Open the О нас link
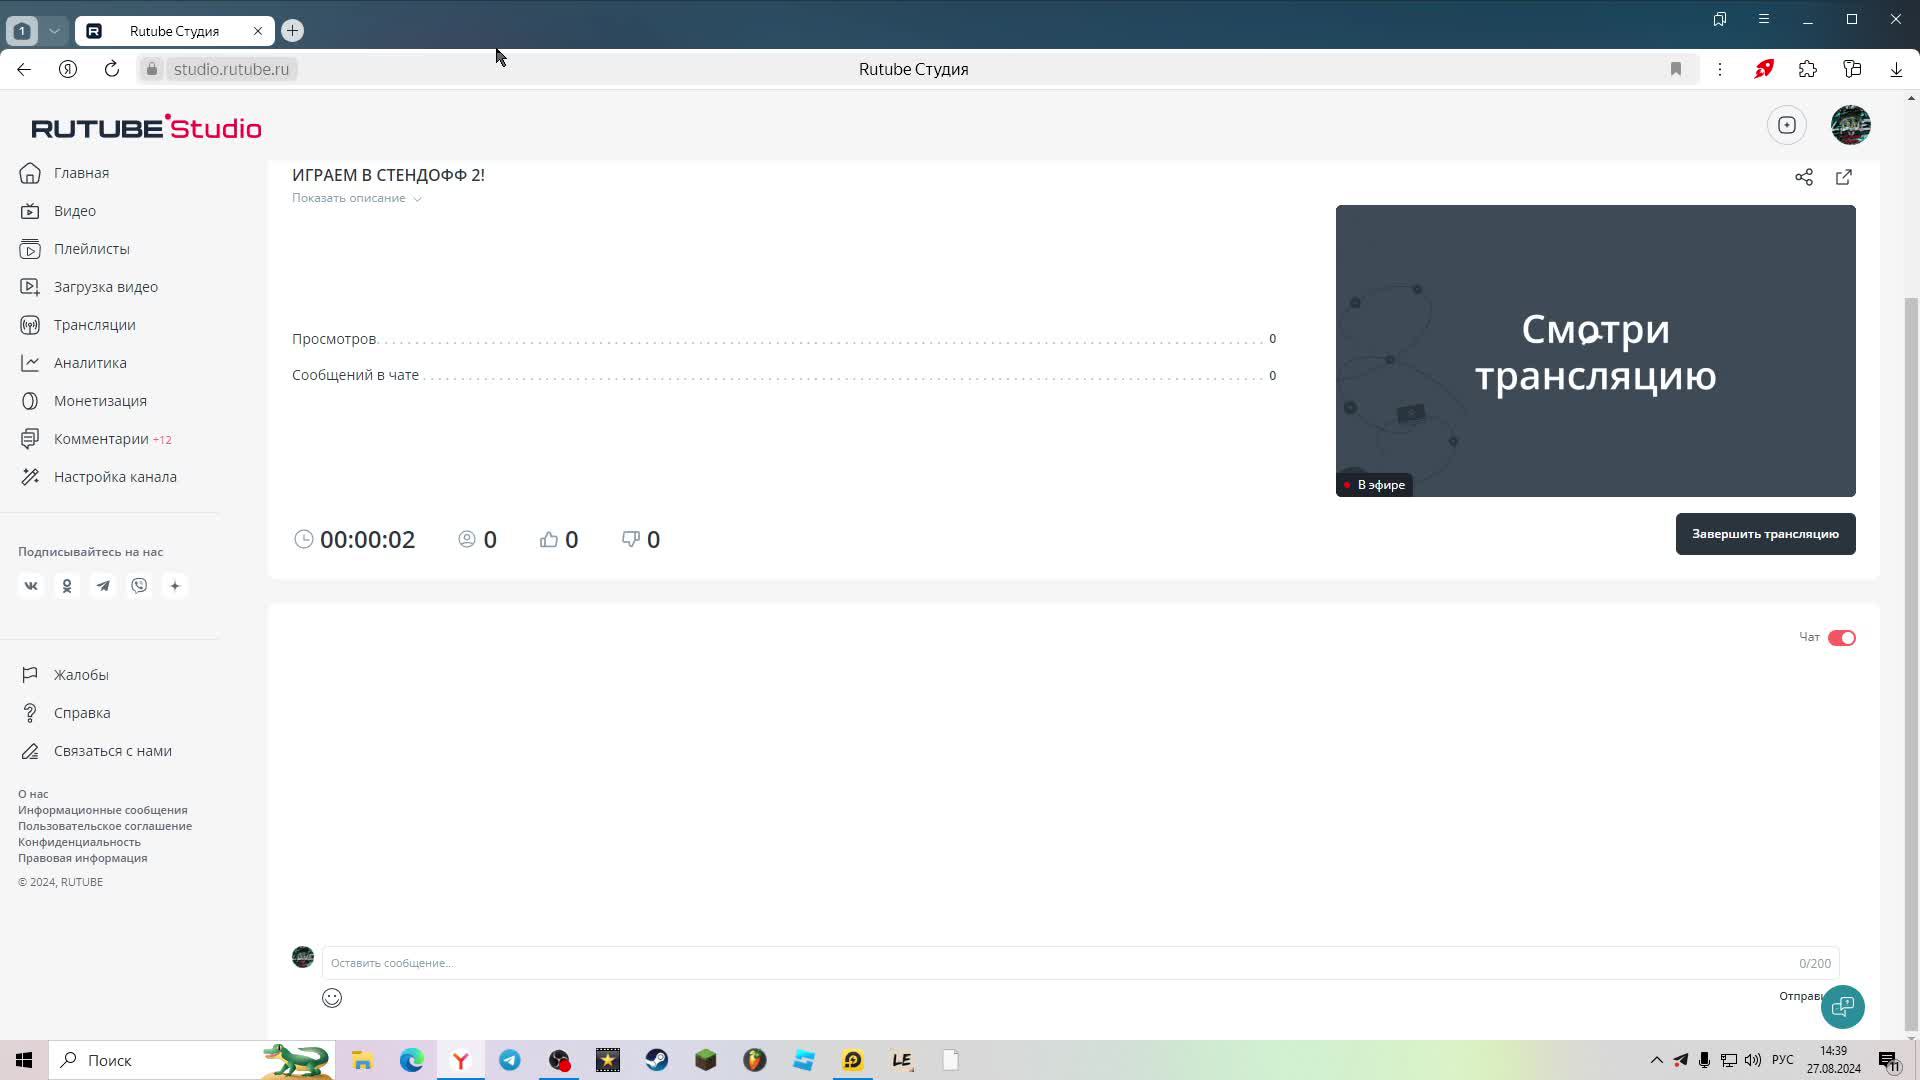This screenshot has height=1080, width=1920. click(x=33, y=794)
